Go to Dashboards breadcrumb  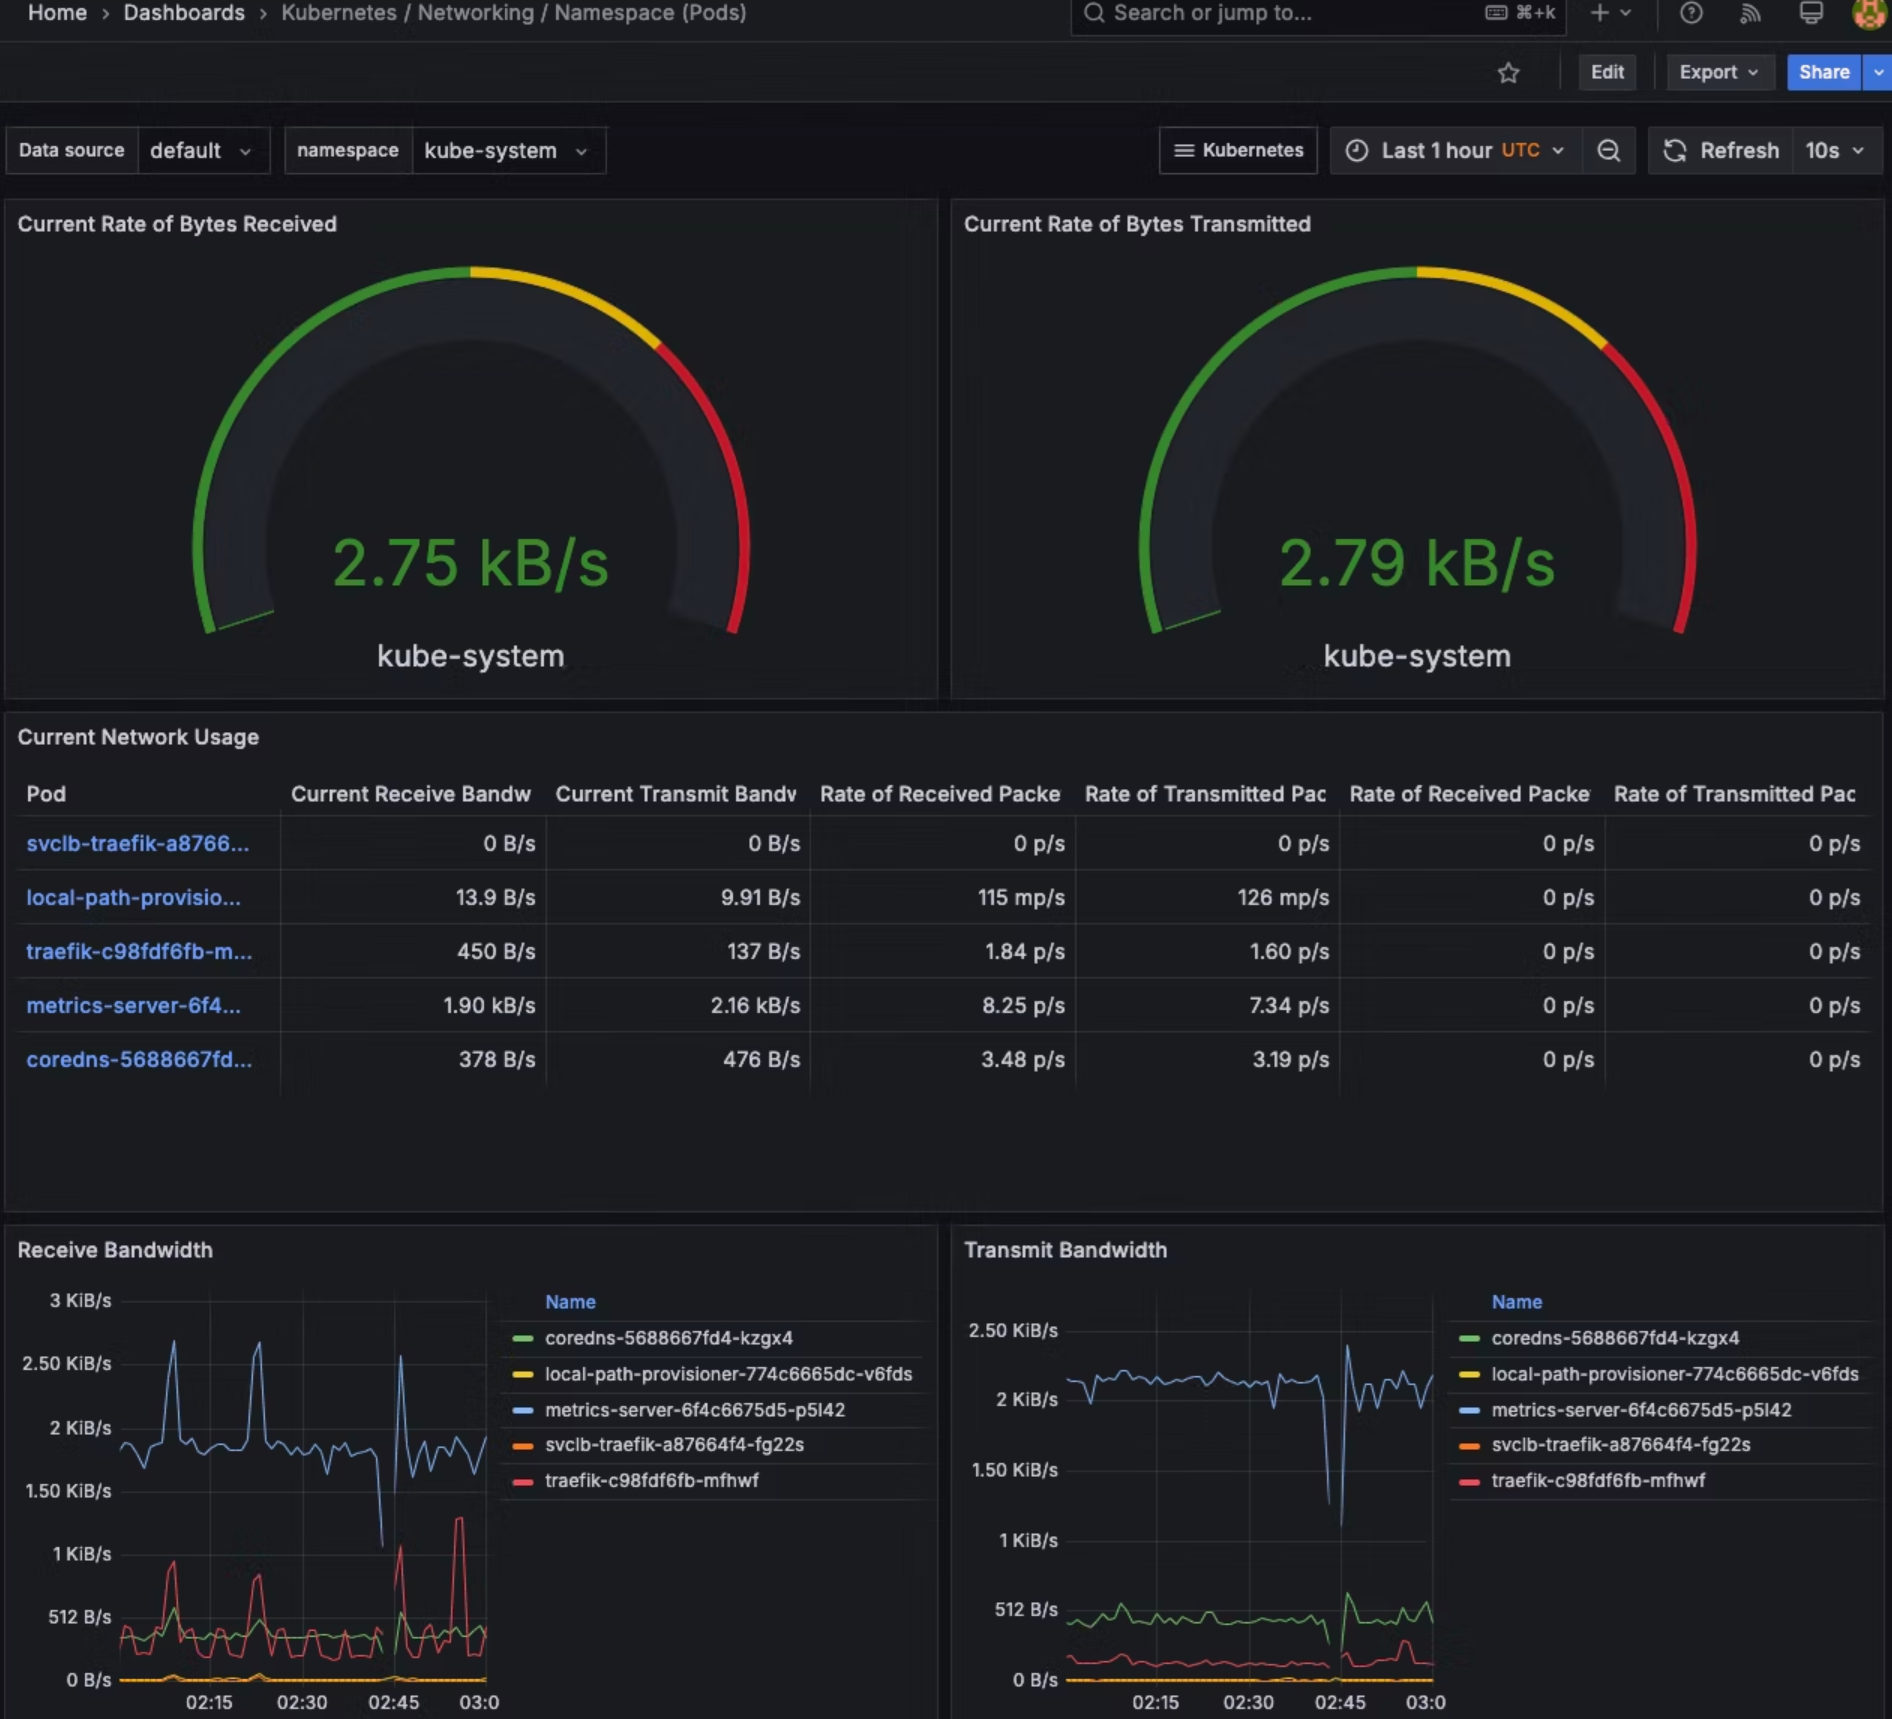click(184, 13)
